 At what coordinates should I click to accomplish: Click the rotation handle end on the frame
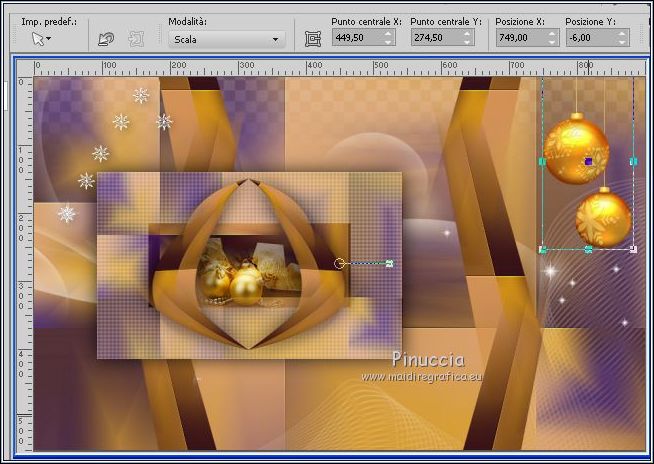(x=389, y=263)
